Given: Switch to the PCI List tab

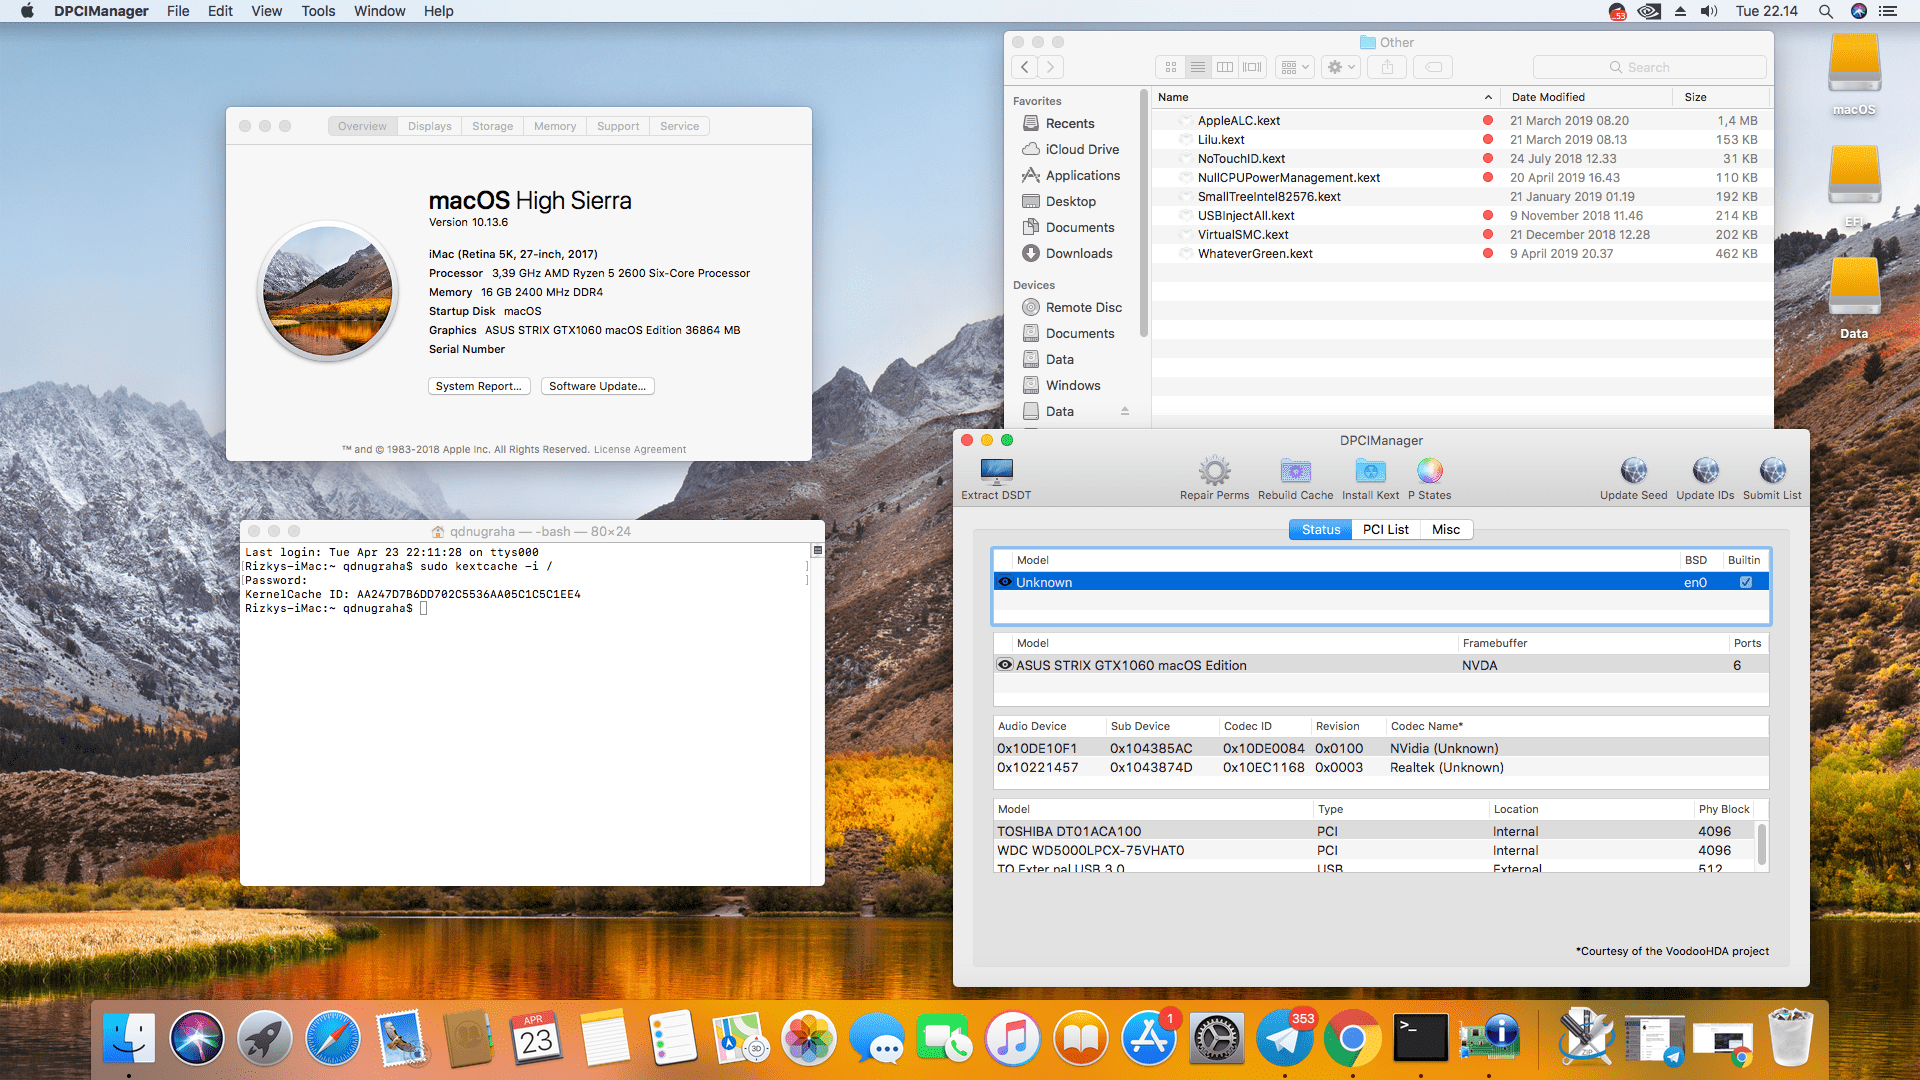Looking at the screenshot, I should click(1385, 529).
